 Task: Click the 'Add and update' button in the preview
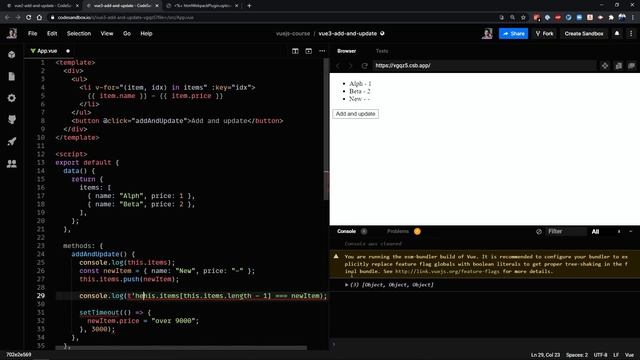point(356,114)
